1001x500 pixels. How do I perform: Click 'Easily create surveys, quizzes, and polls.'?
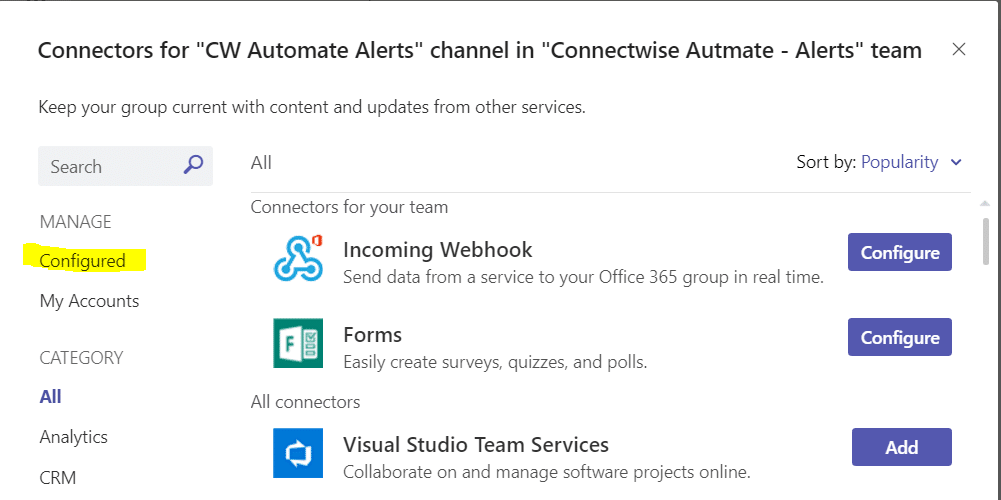(x=495, y=363)
